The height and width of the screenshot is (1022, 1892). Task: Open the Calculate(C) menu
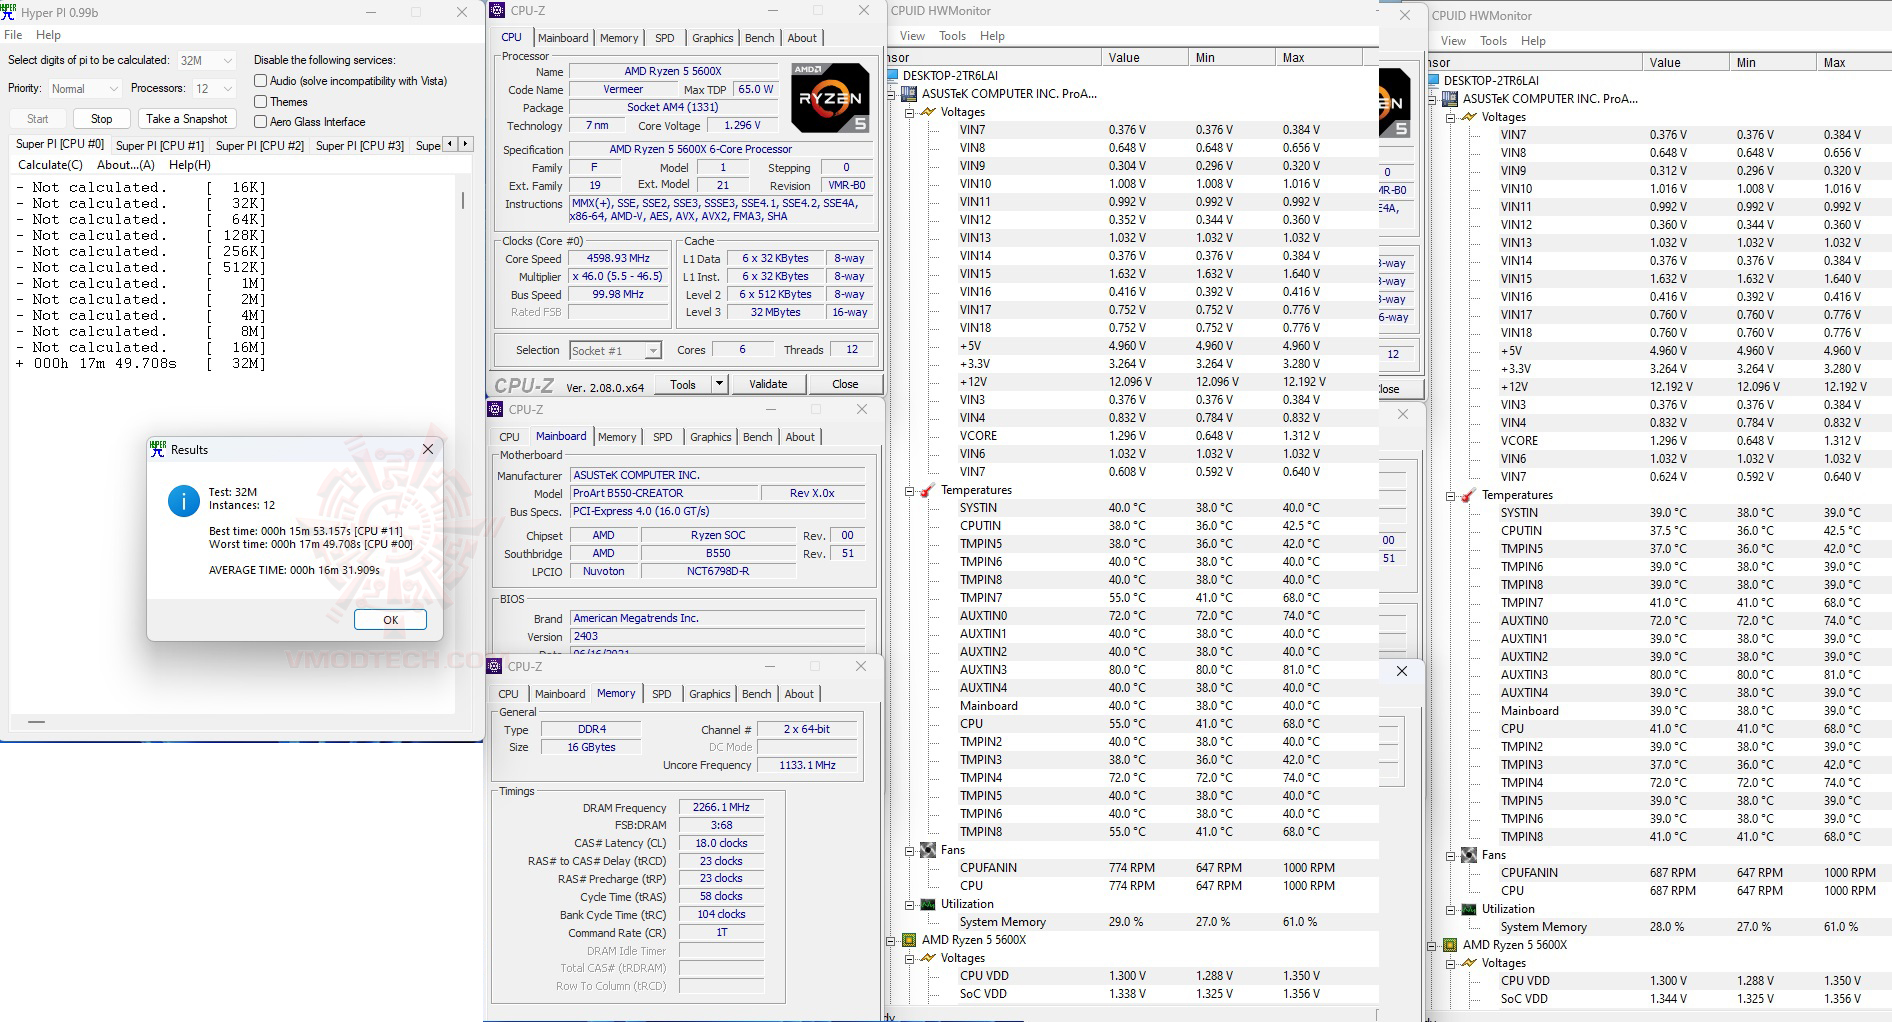click(x=50, y=165)
